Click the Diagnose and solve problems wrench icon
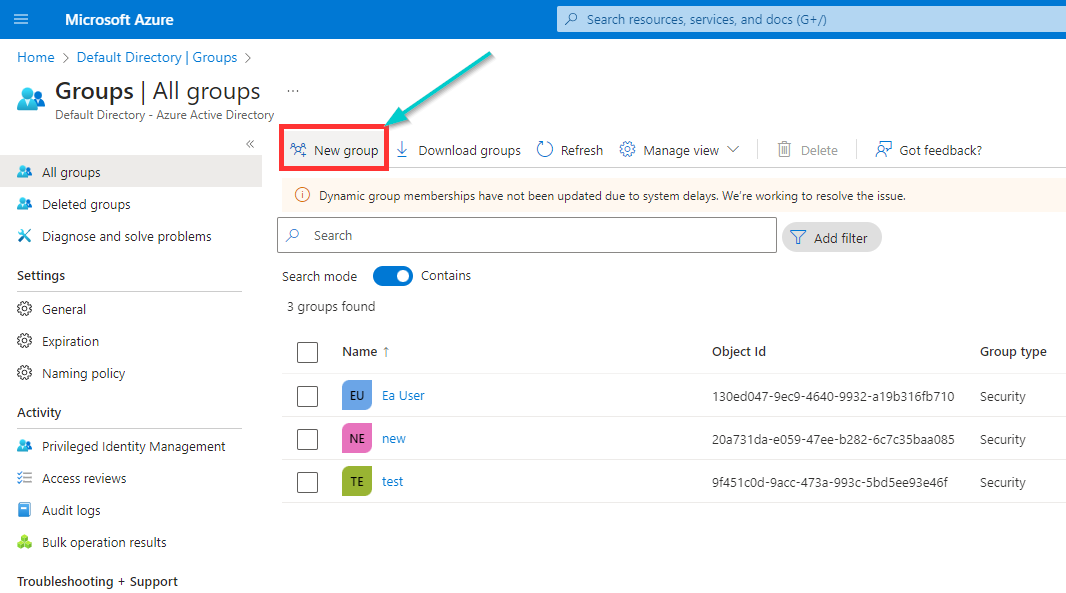This screenshot has width=1066, height=593. pos(24,235)
